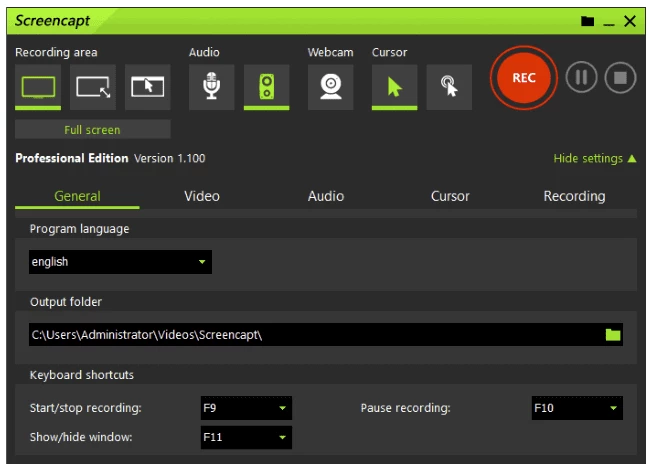Enable the webcam capture icon
The image size is (653, 470).
pos(330,87)
